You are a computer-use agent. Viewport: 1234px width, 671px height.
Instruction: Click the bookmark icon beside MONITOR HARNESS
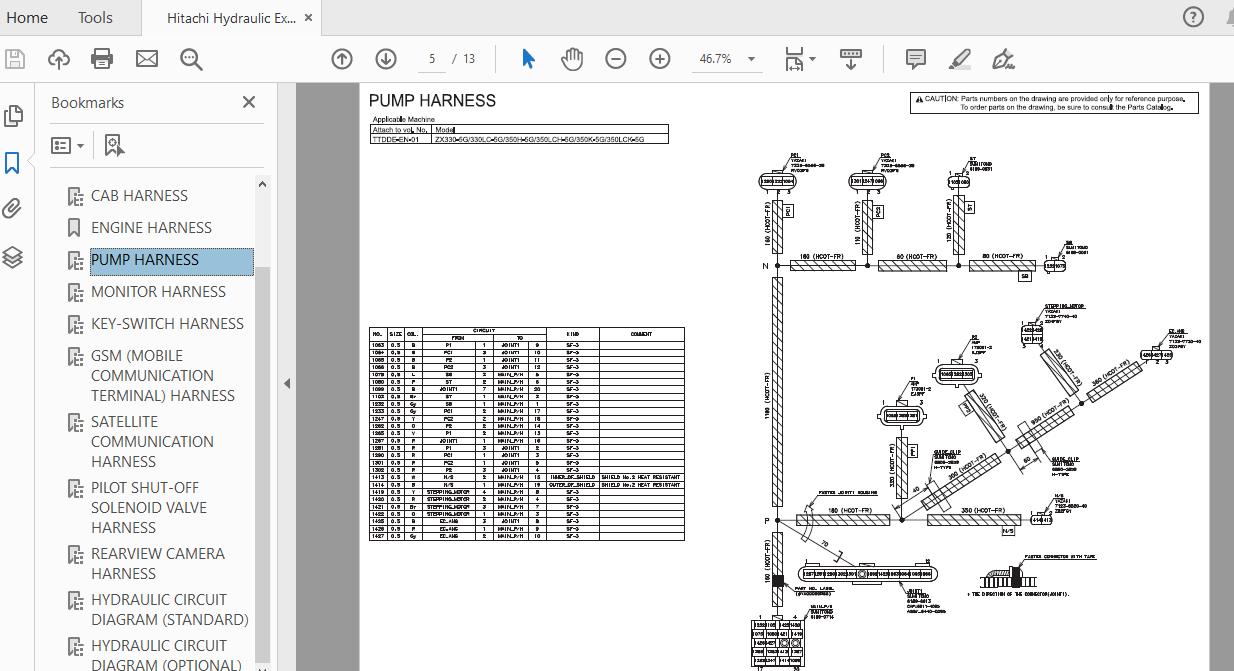point(73,292)
